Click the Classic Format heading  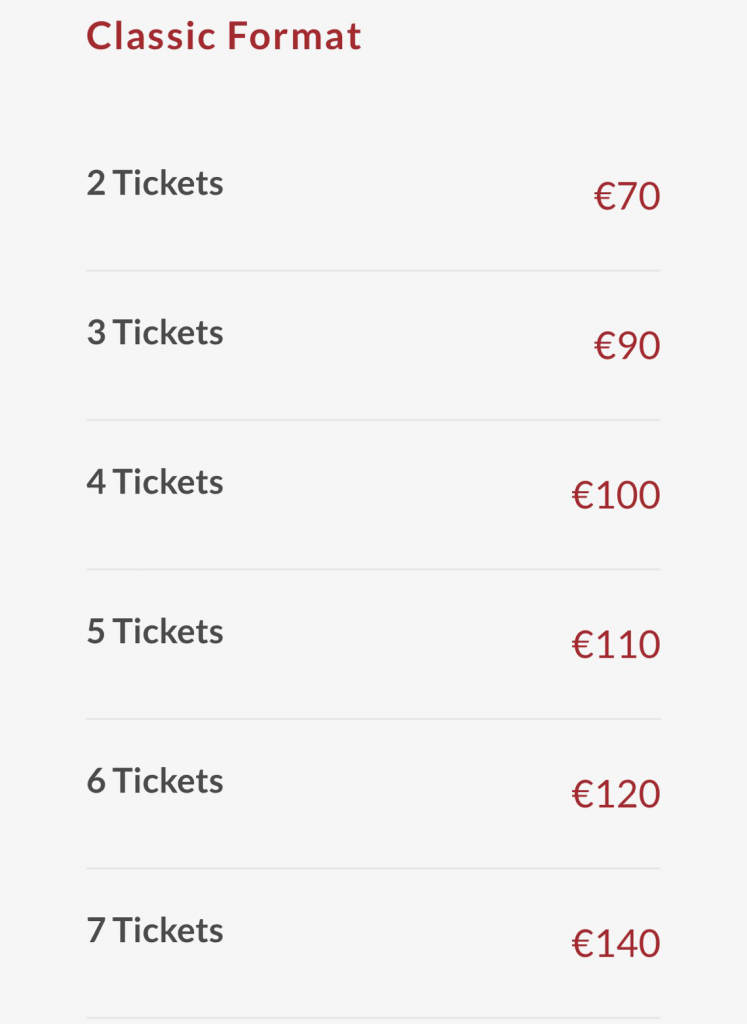[x=223, y=36]
